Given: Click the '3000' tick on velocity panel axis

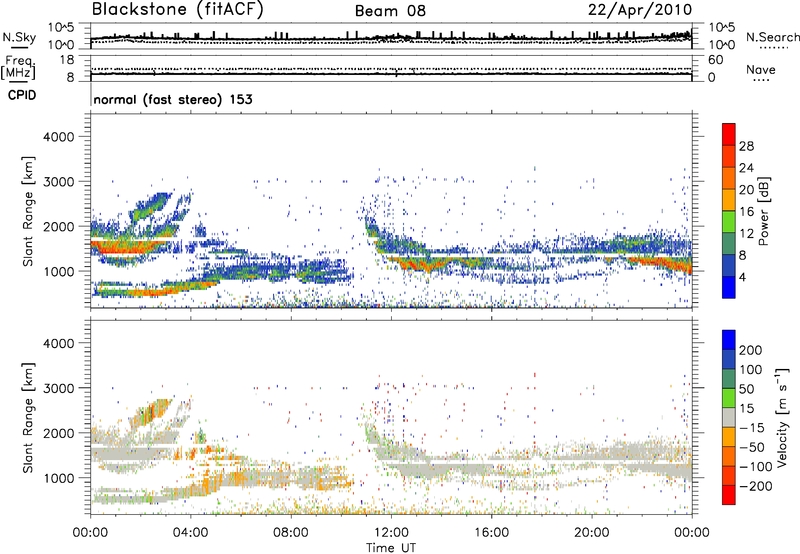Looking at the screenshot, I should click(58, 389).
